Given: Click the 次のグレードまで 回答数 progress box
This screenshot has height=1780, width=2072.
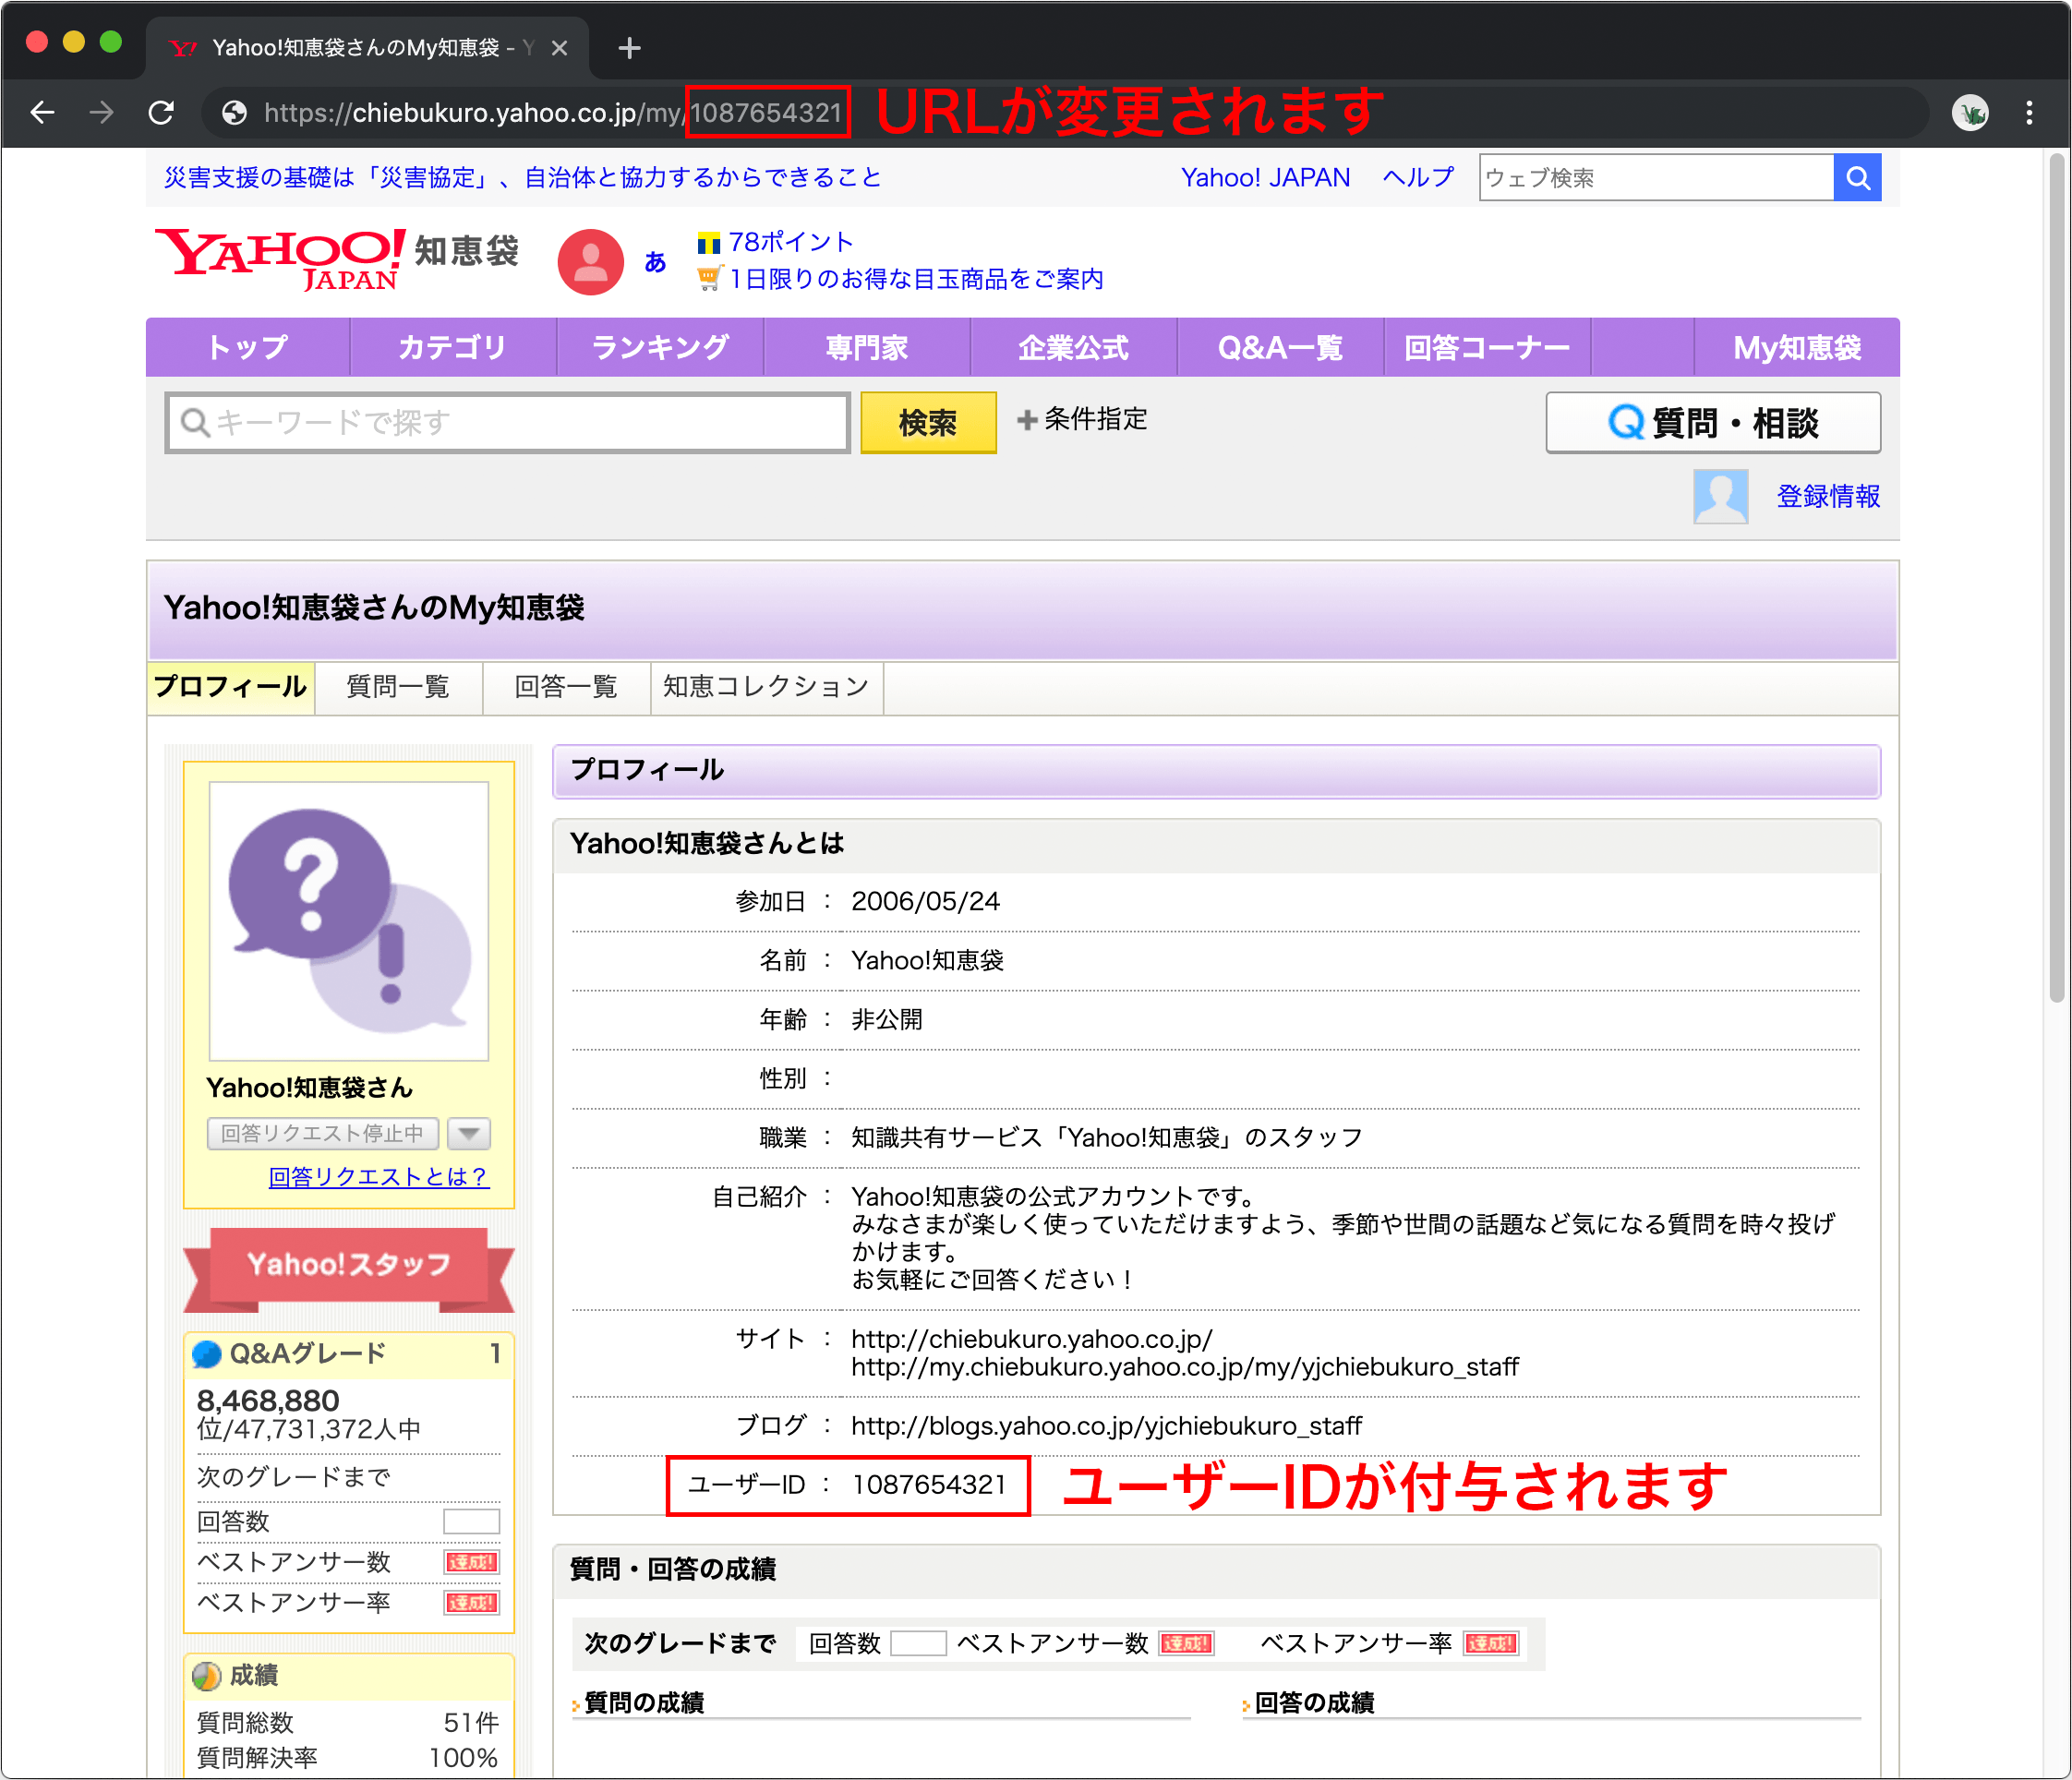Looking at the screenshot, I should (918, 1643).
